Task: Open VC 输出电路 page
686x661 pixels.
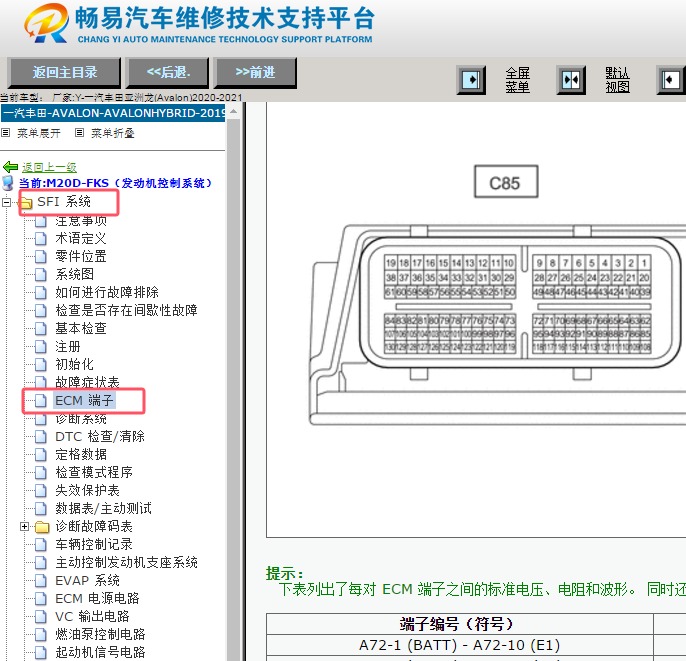Action: [92, 616]
